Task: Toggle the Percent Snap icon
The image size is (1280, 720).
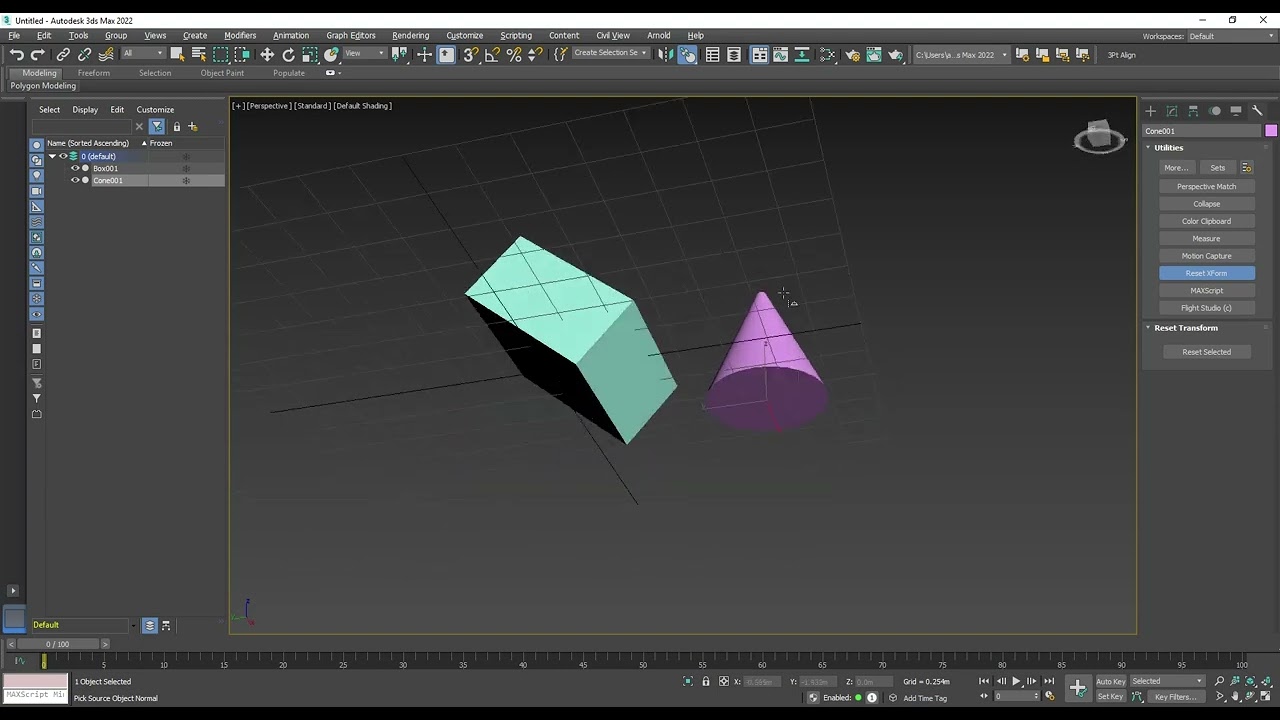Action: tap(514, 55)
